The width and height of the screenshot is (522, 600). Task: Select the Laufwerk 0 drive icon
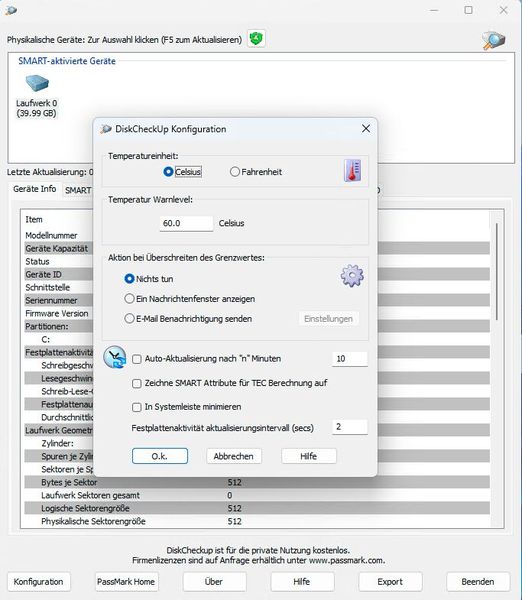[x=37, y=83]
